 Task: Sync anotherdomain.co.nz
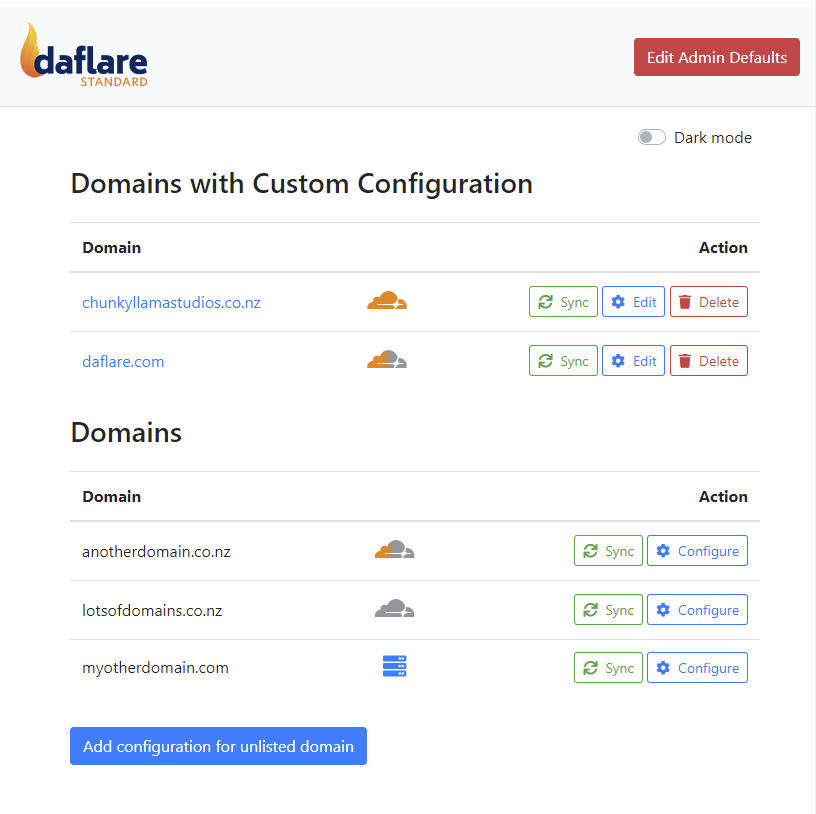pos(608,551)
